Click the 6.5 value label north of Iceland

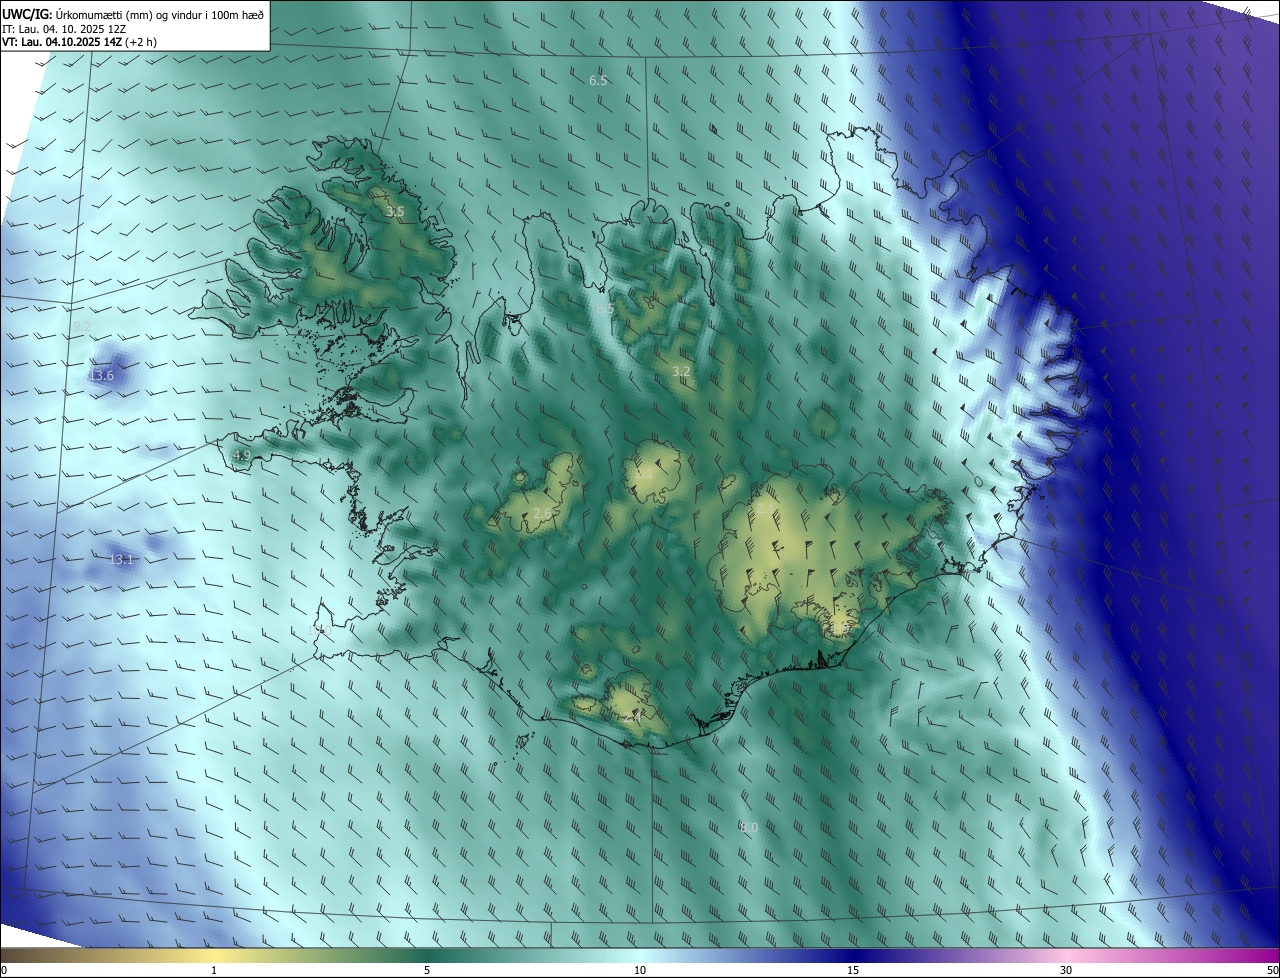598,80
